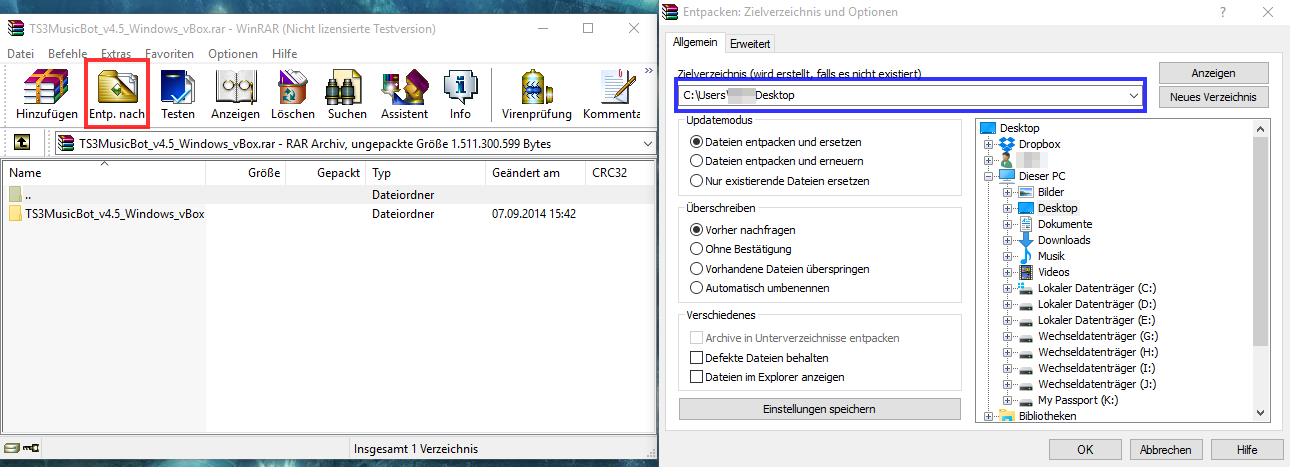Click the Name column header
This screenshot has width=1290, height=467.
coord(103,173)
